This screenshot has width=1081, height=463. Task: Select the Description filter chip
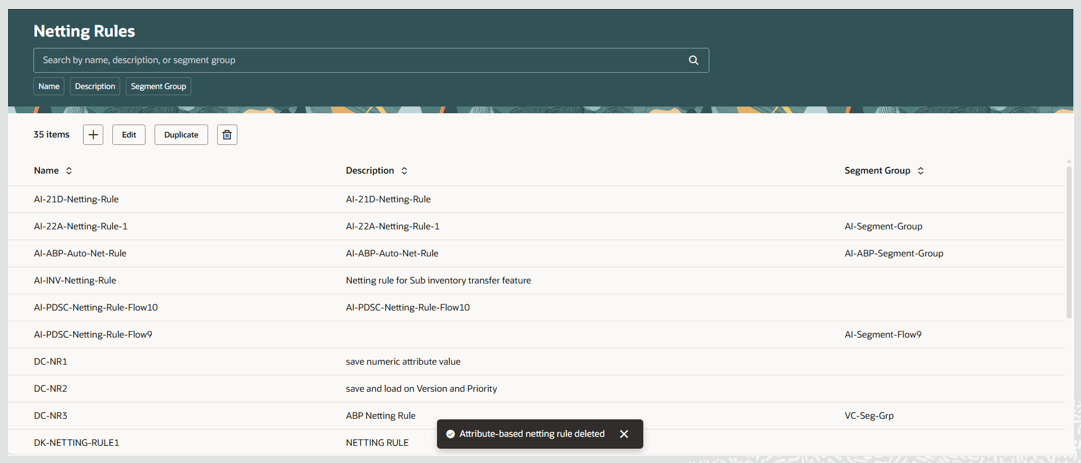pos(95,86)
